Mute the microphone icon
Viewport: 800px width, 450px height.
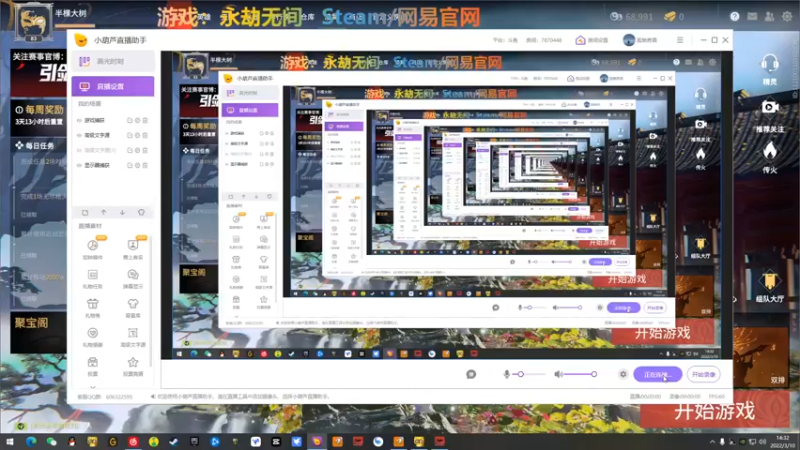point(507,374)
